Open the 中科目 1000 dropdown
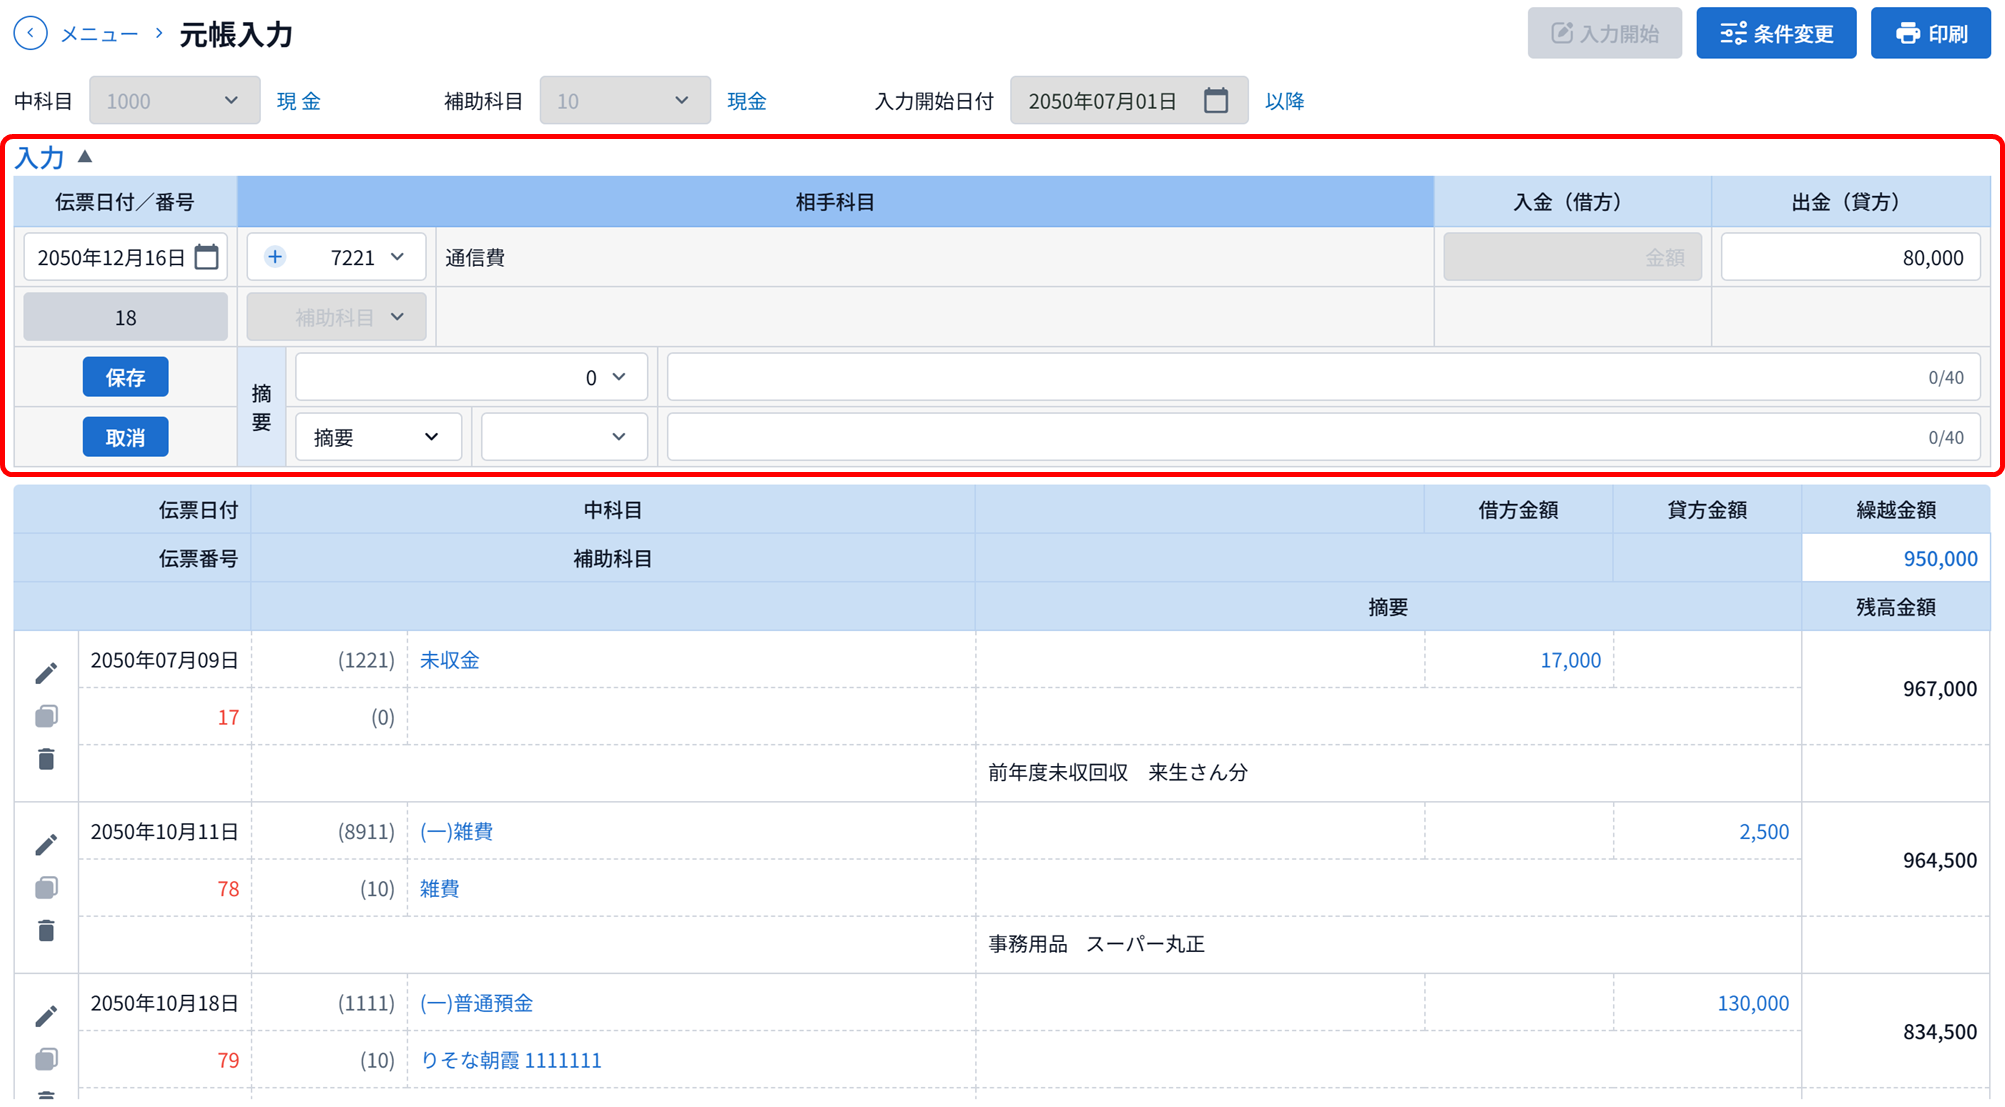The image size is (2005, 1107). point(175,101)
